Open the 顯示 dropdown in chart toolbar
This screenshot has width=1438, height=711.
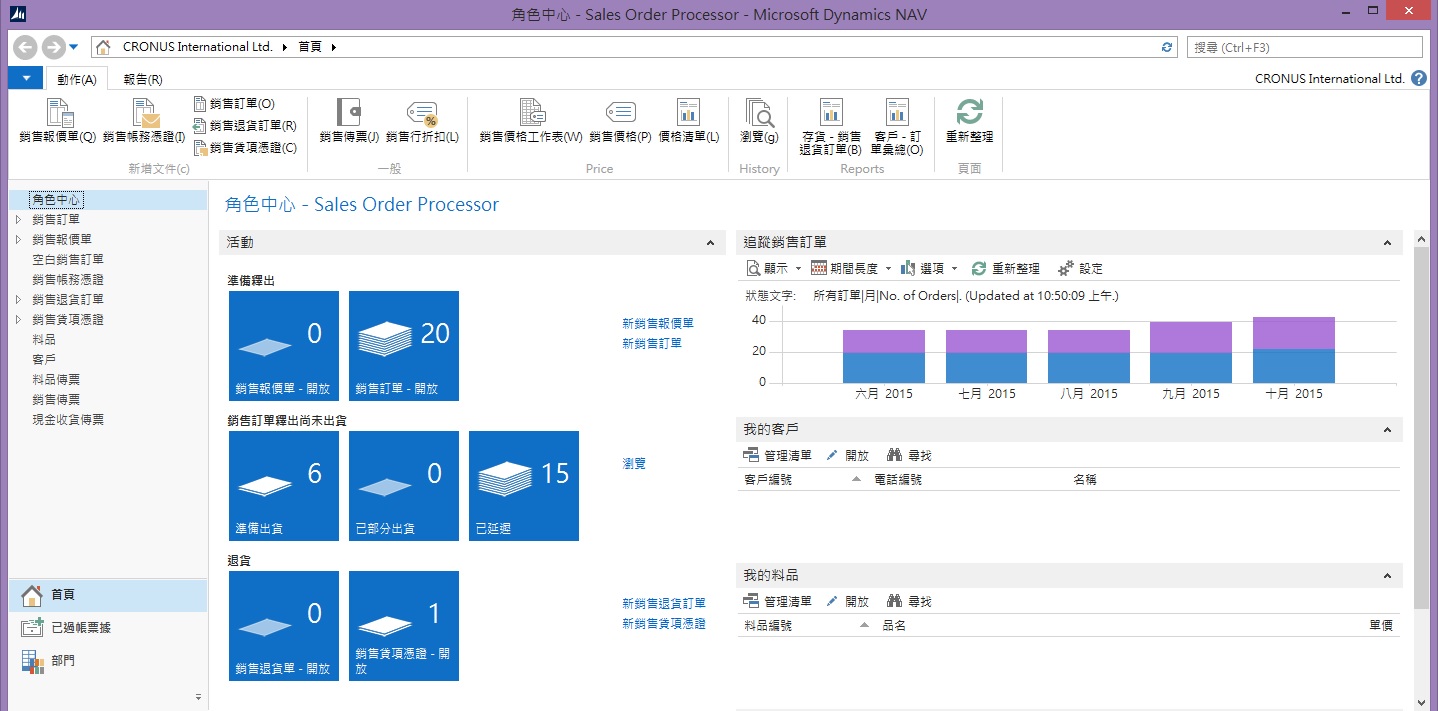pyautogui.click(x=798, y=269)
